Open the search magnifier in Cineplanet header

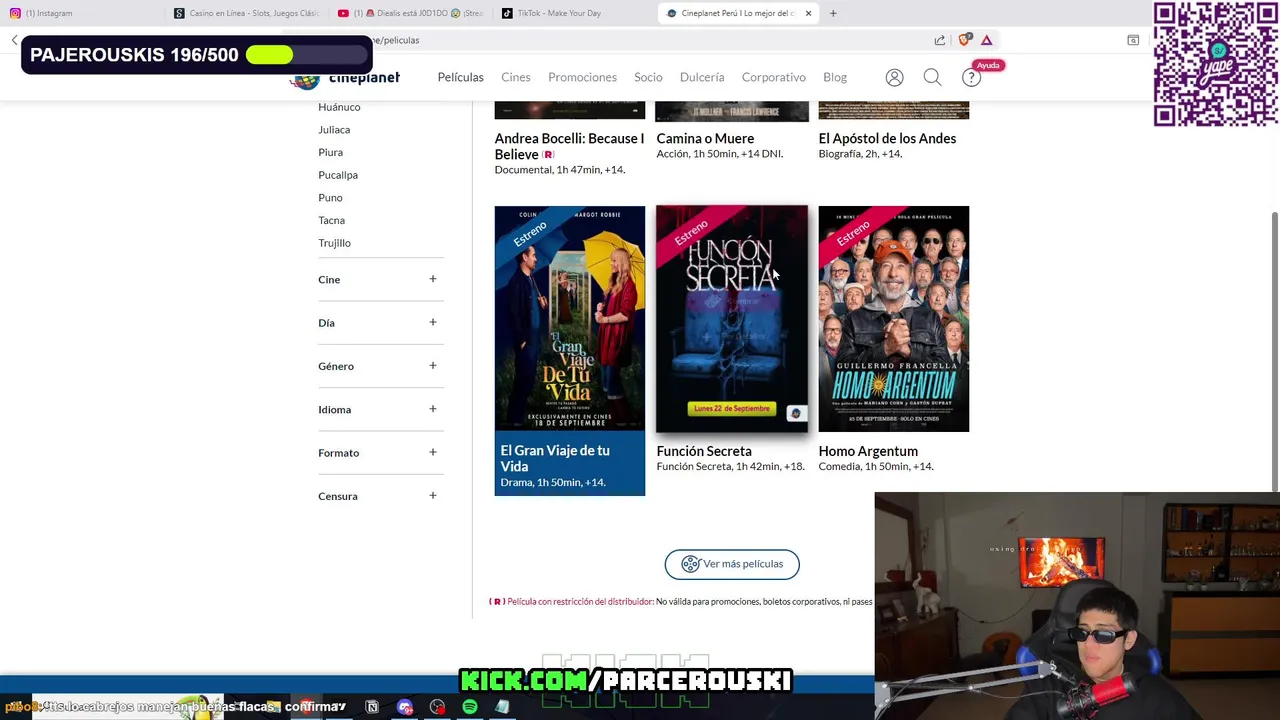click(932, 77)
